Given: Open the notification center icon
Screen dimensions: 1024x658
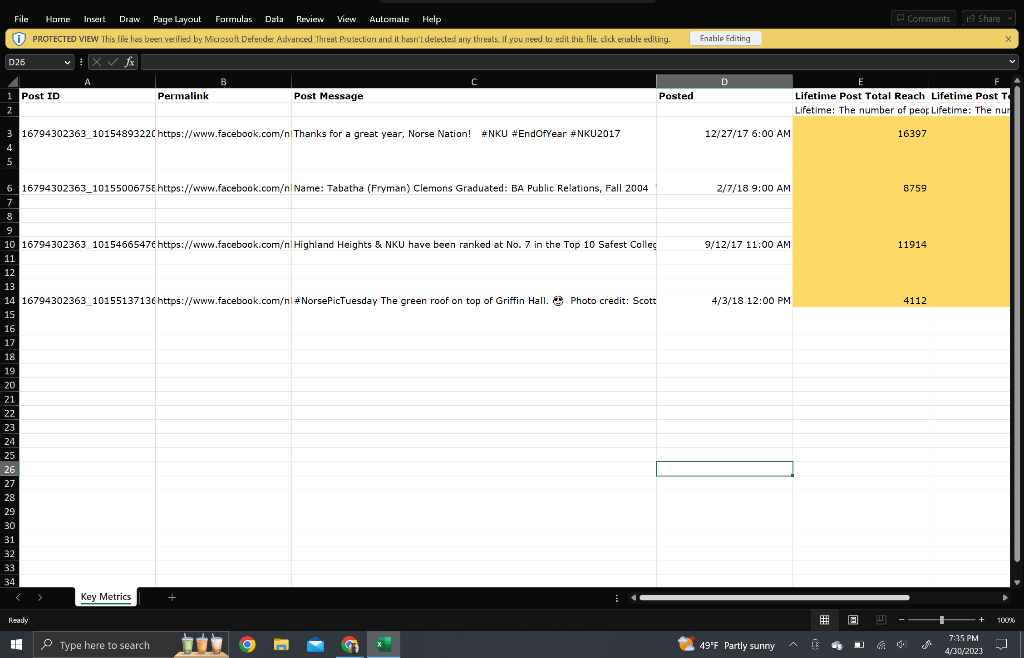Looking at the screenshot, I should pyautogui.click(x=1002, y=644).
